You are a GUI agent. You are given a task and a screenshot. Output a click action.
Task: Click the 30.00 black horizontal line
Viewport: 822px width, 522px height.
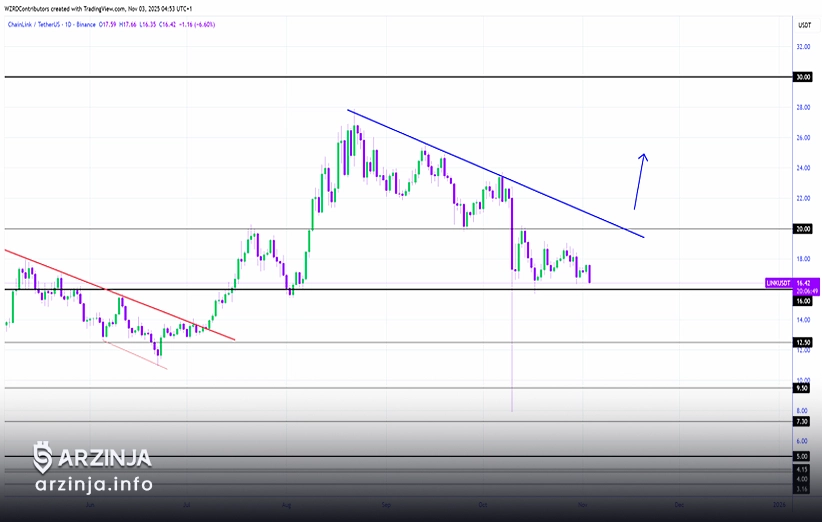coord(400,77)
